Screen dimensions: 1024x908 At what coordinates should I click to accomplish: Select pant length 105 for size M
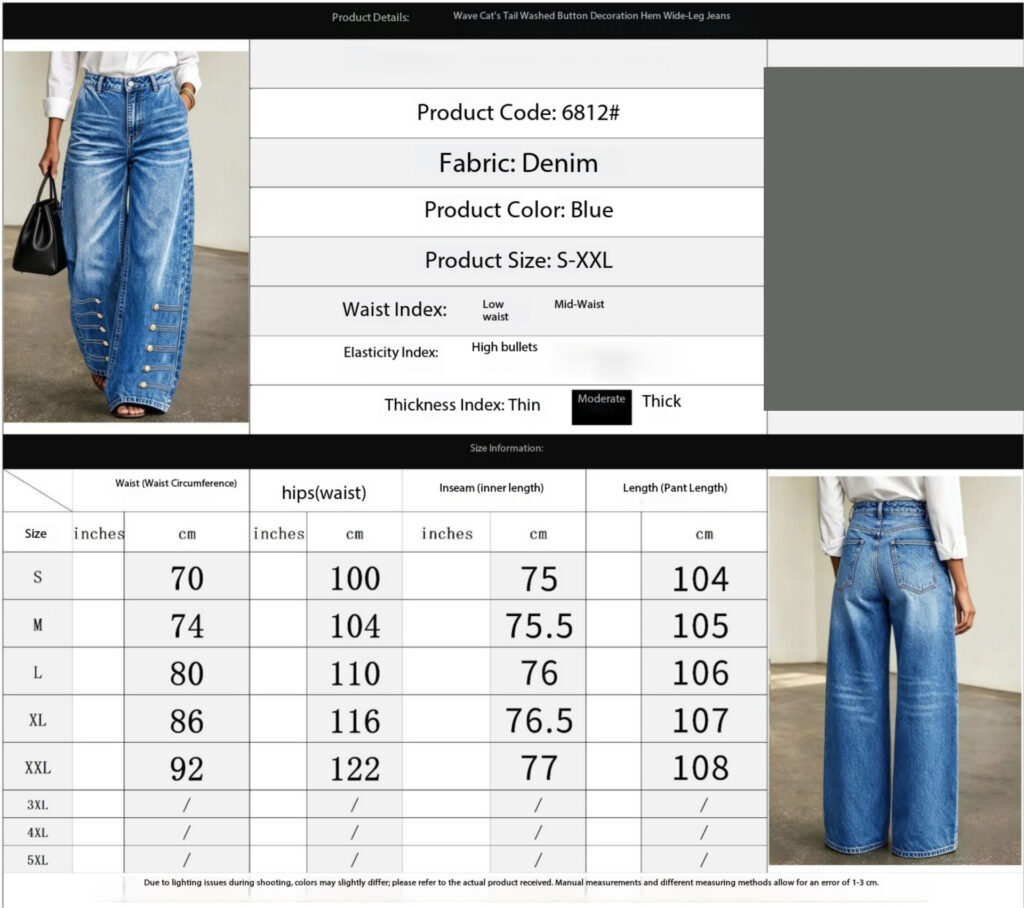click(700, 626)
